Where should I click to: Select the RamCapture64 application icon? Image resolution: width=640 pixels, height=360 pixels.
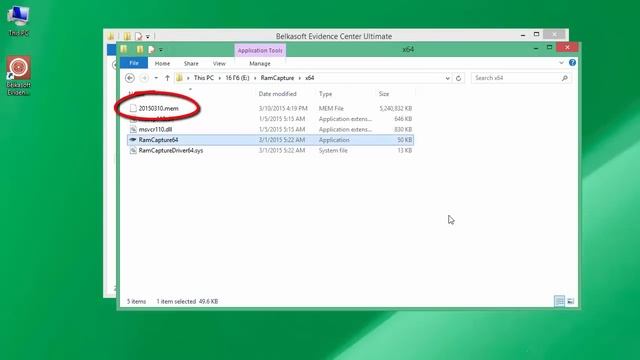(133, 140)
